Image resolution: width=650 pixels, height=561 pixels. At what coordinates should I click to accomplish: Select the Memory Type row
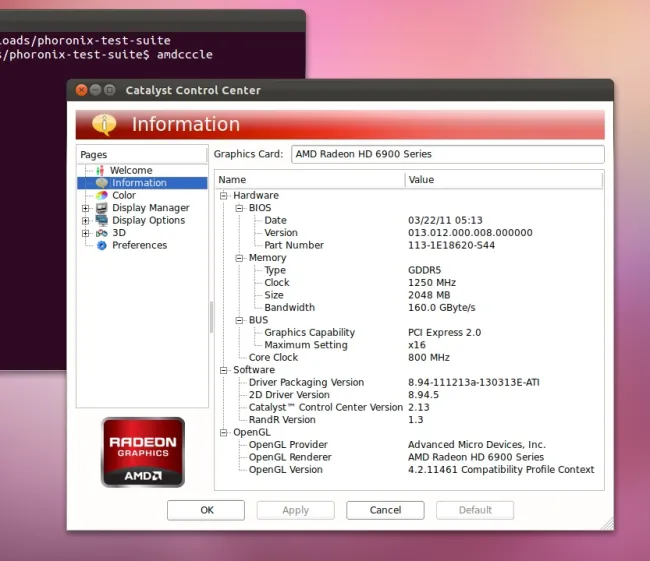(409, 270)
